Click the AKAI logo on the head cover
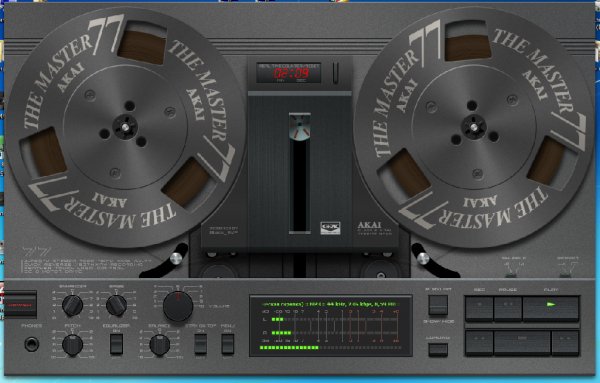600x383 pixels. [x=369, y=225]
